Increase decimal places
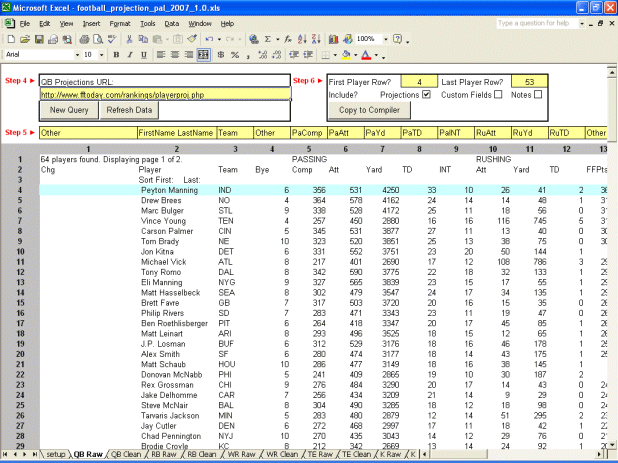Viewport: 618px width, 463px height. [262, 55]
